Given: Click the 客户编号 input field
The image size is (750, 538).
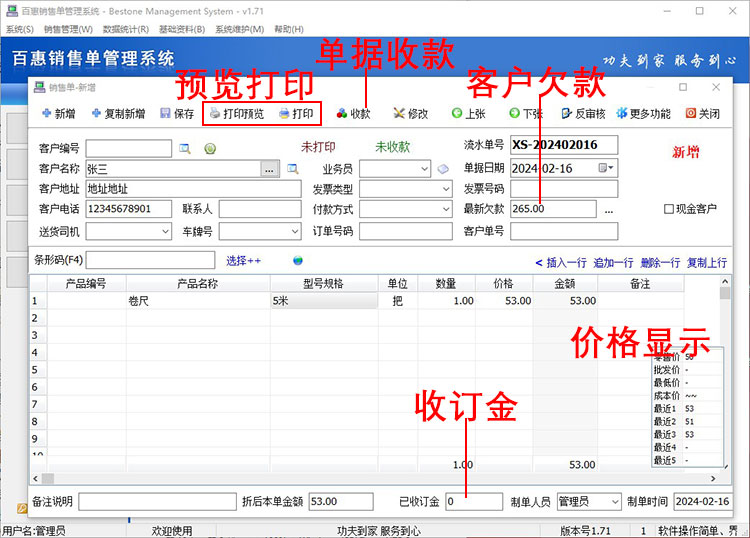Looking at the screenshot, I should (x=129, y=148).
